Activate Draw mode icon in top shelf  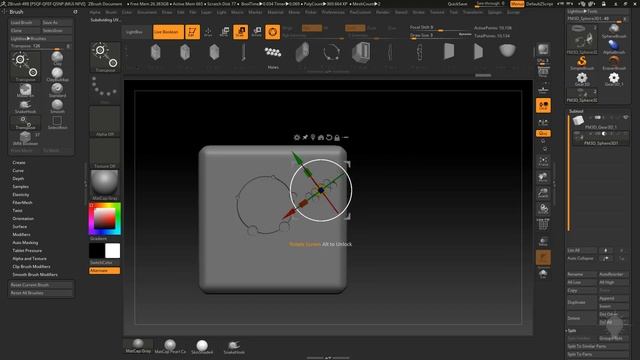pyautogui.click(x=208, y=32)
